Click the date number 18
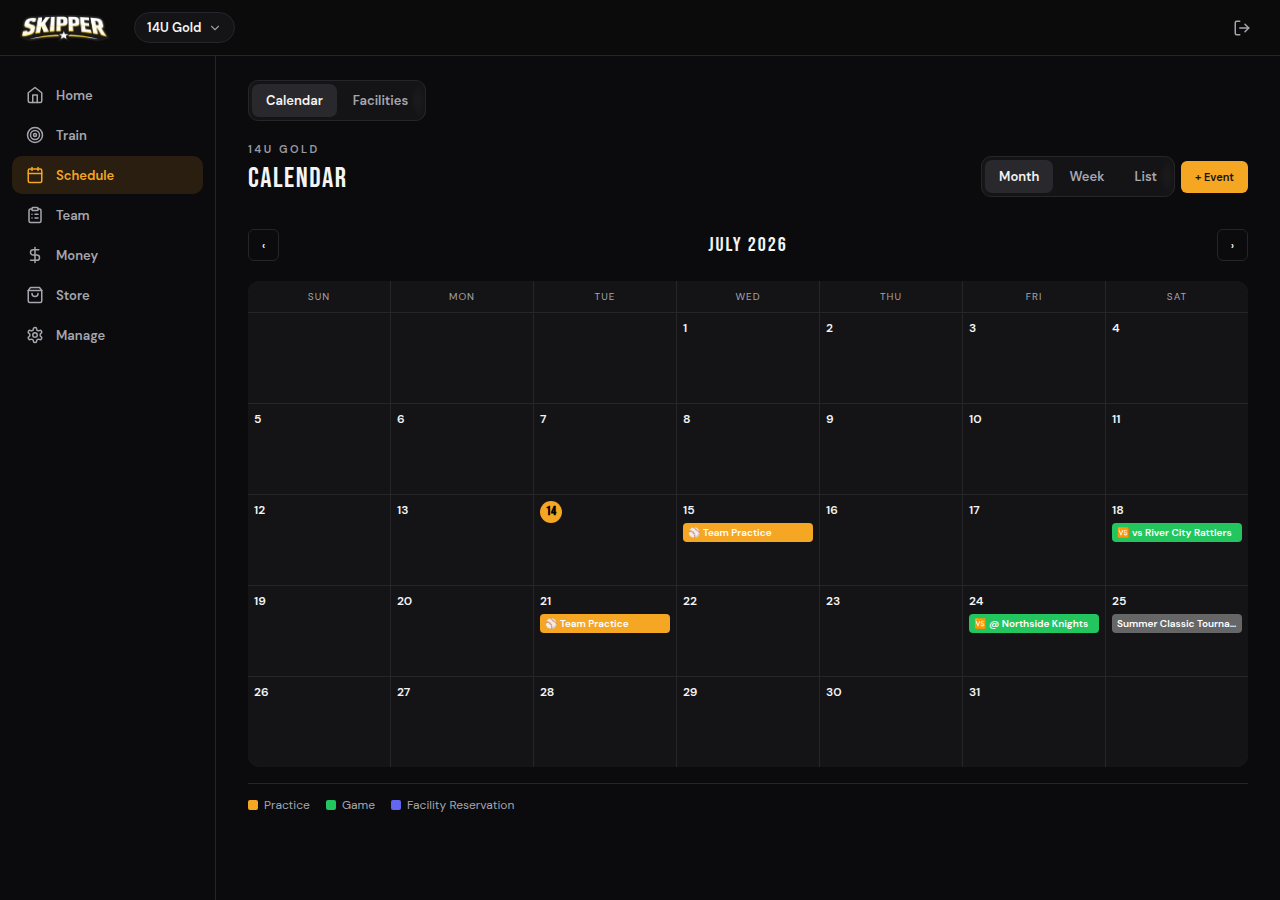1280x900 pixels. [1118, 510]
